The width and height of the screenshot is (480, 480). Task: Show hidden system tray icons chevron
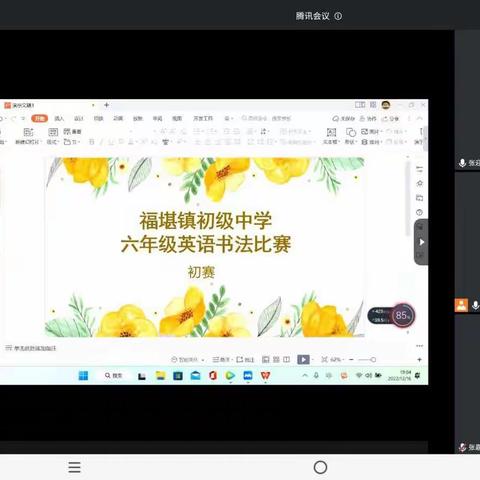click(305, 376)
